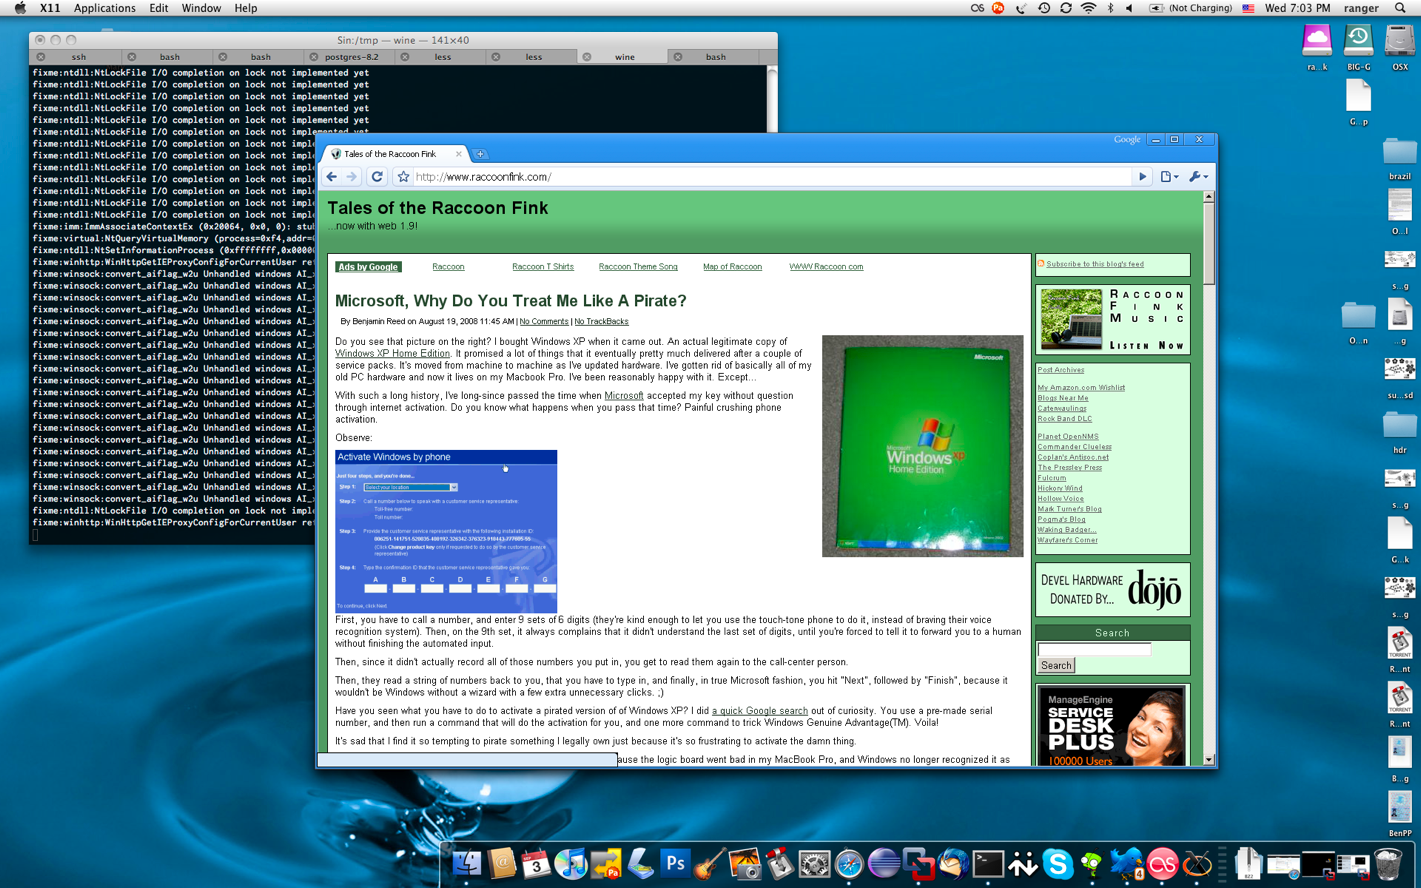Open the Time Machine menu bar icon

(x=1043, y=8)
